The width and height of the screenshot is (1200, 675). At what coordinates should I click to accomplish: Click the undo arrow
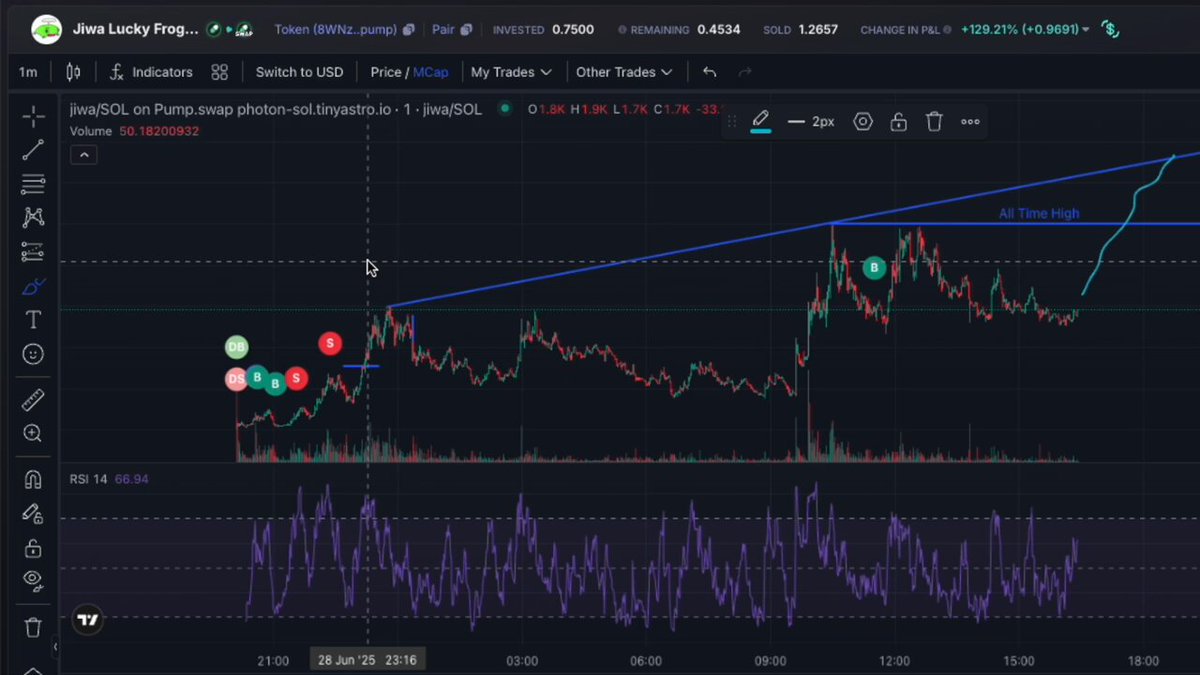click(709, 72)
